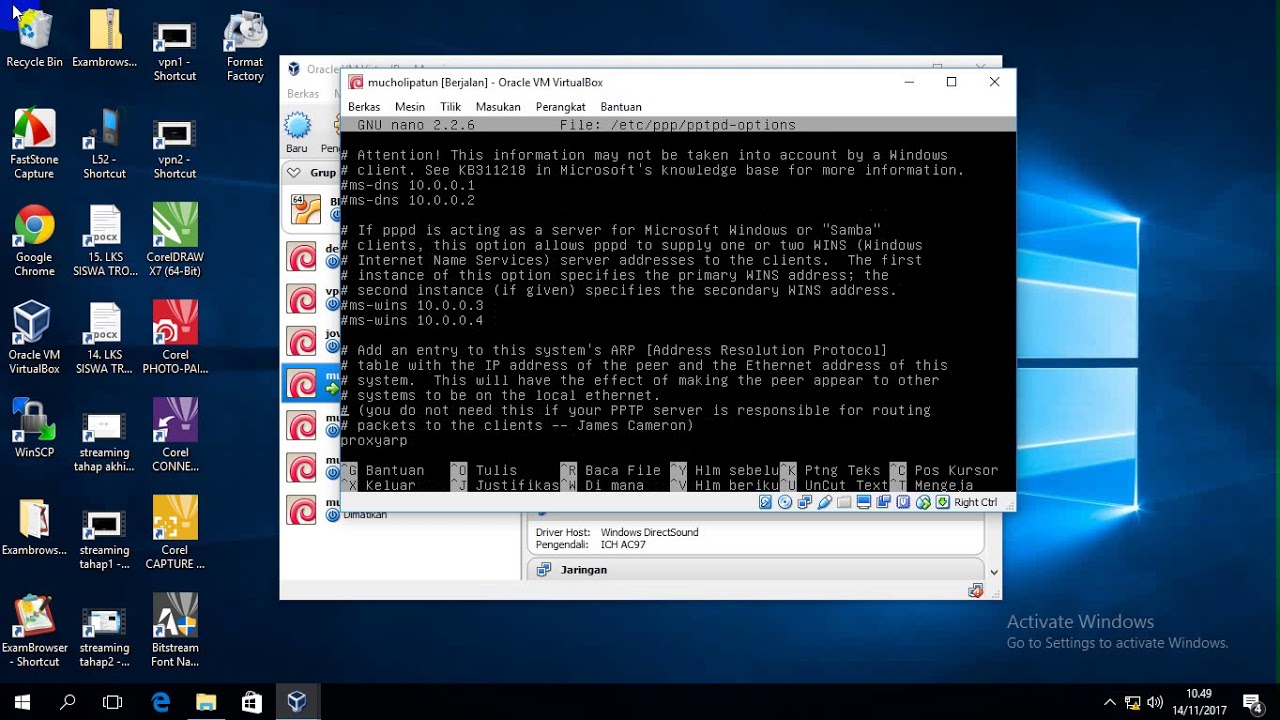The image size is (1280, 720).
Task: Click the shared folders indicator in VM status bar
Action: point(844,502)
